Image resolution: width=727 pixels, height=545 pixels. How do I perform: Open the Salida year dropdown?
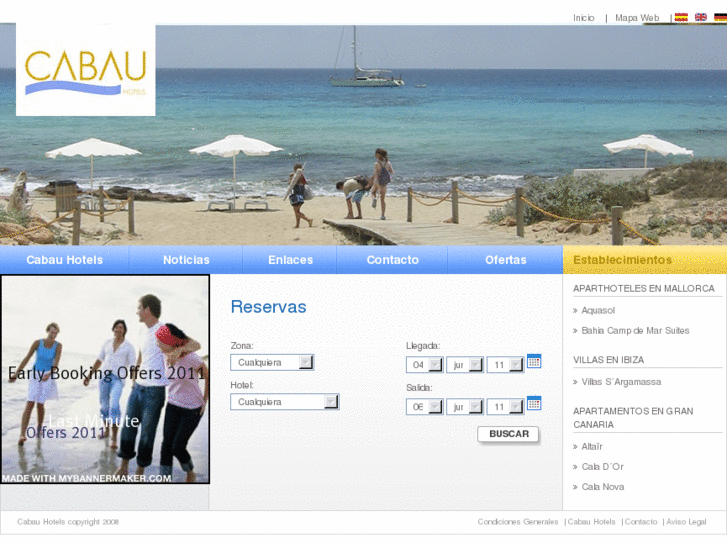pos(505,407)
